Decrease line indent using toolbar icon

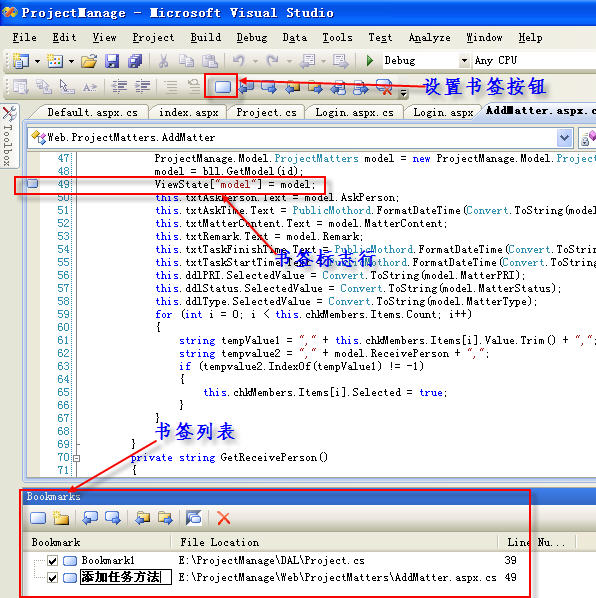pos(119,87)
